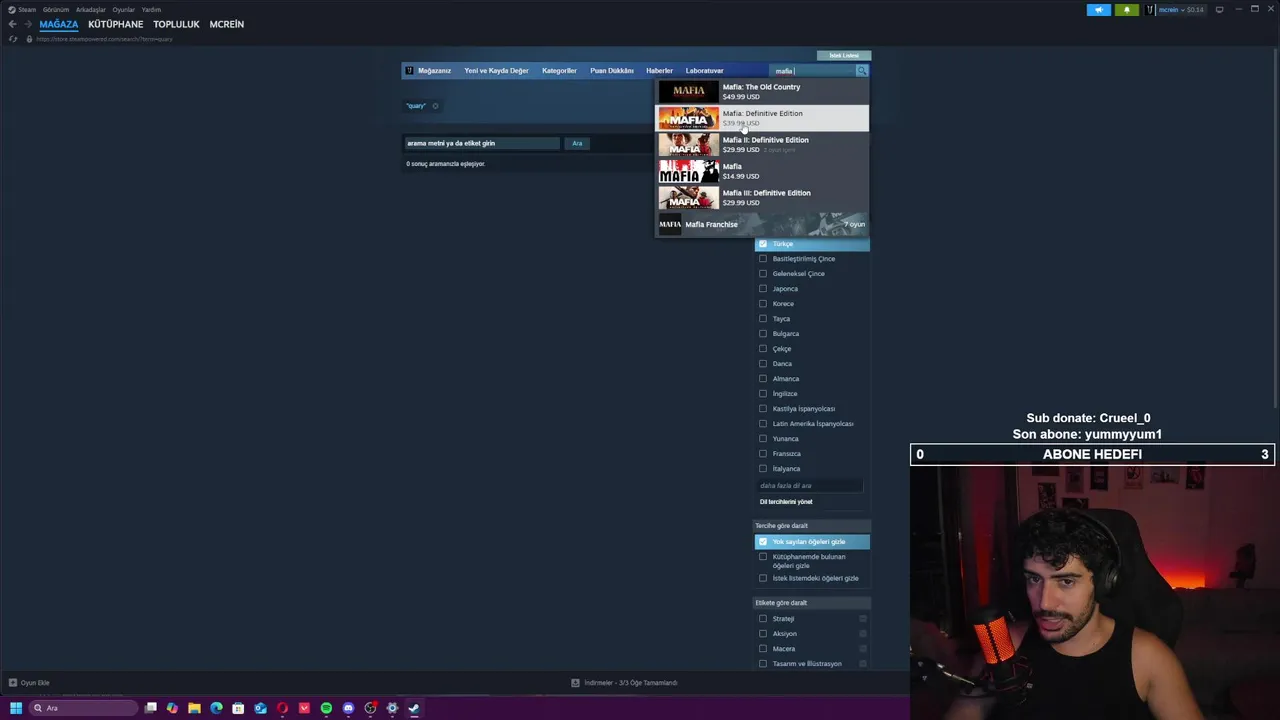Check Kütüphanemde bulunan öğeleri gizle

tap(763, 557)
